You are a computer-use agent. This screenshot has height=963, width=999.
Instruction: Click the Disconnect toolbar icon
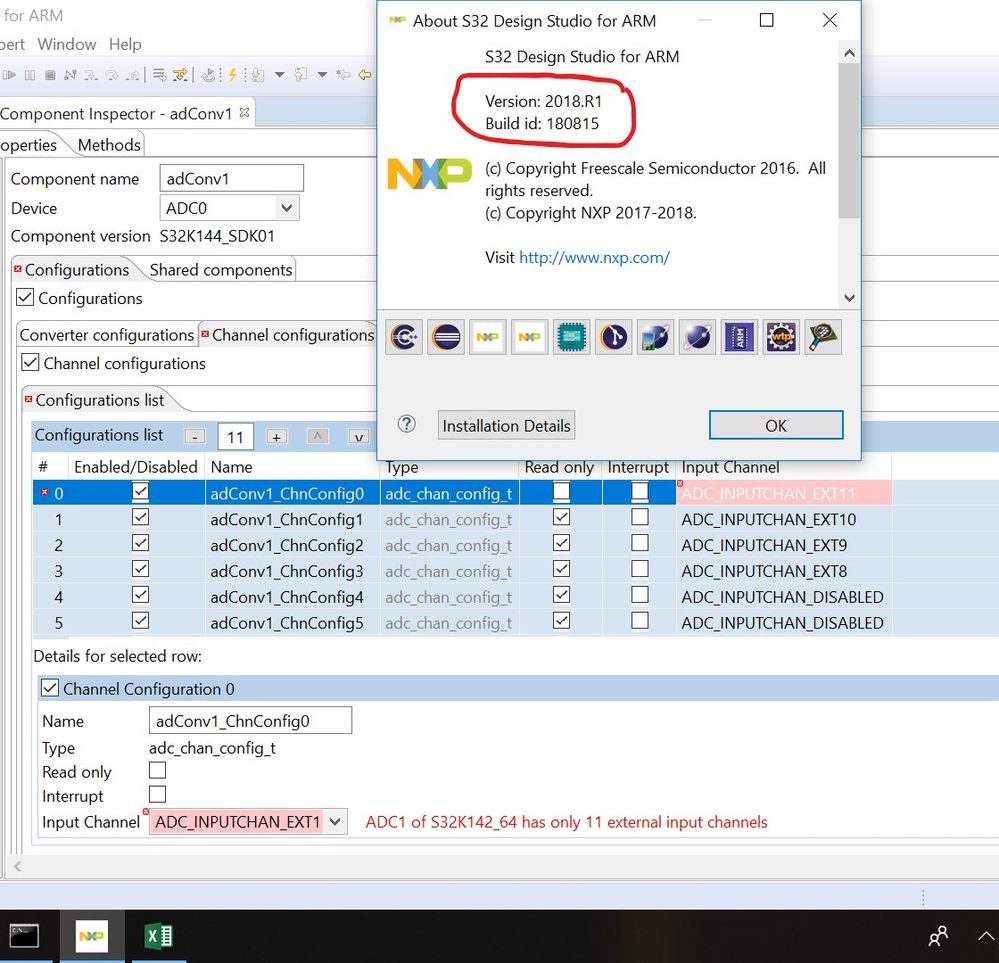click(x=71, y=75)
